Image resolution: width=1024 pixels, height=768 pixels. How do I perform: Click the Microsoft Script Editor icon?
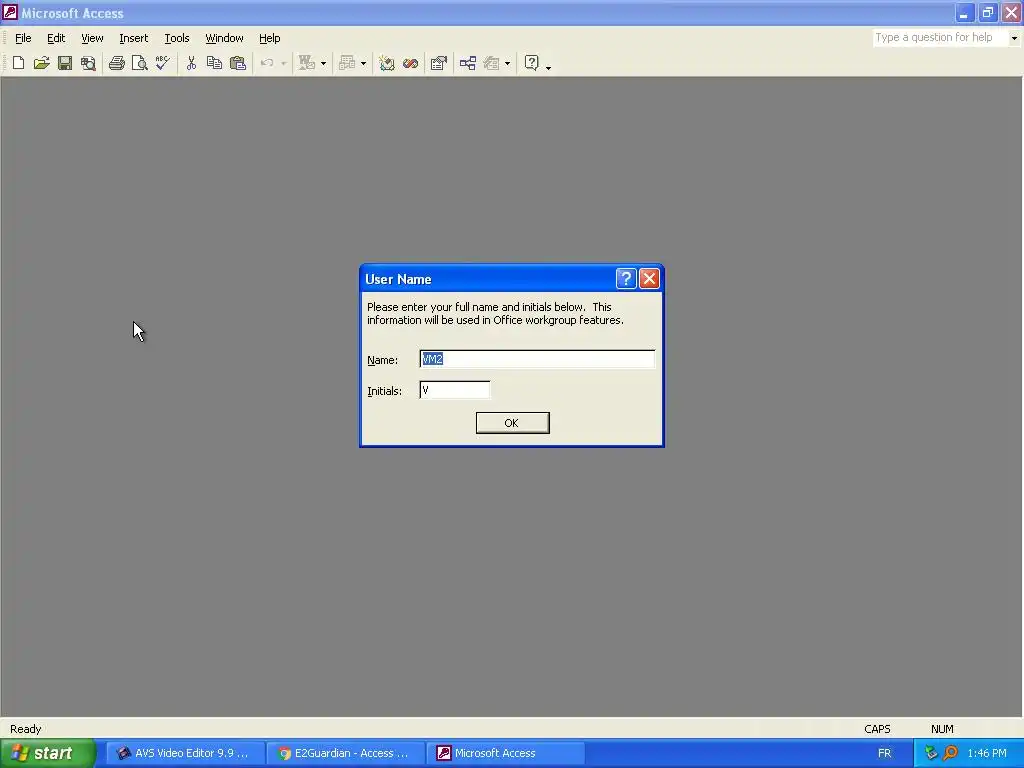pyautogui.click(x=411, y=63)
